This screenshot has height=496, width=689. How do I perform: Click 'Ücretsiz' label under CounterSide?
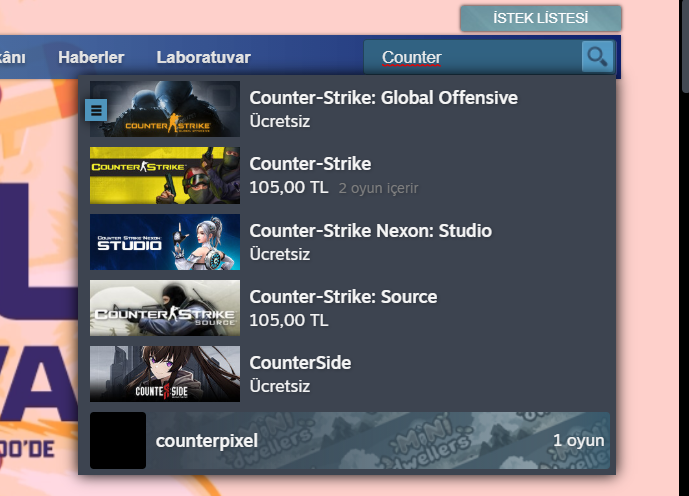279,386
